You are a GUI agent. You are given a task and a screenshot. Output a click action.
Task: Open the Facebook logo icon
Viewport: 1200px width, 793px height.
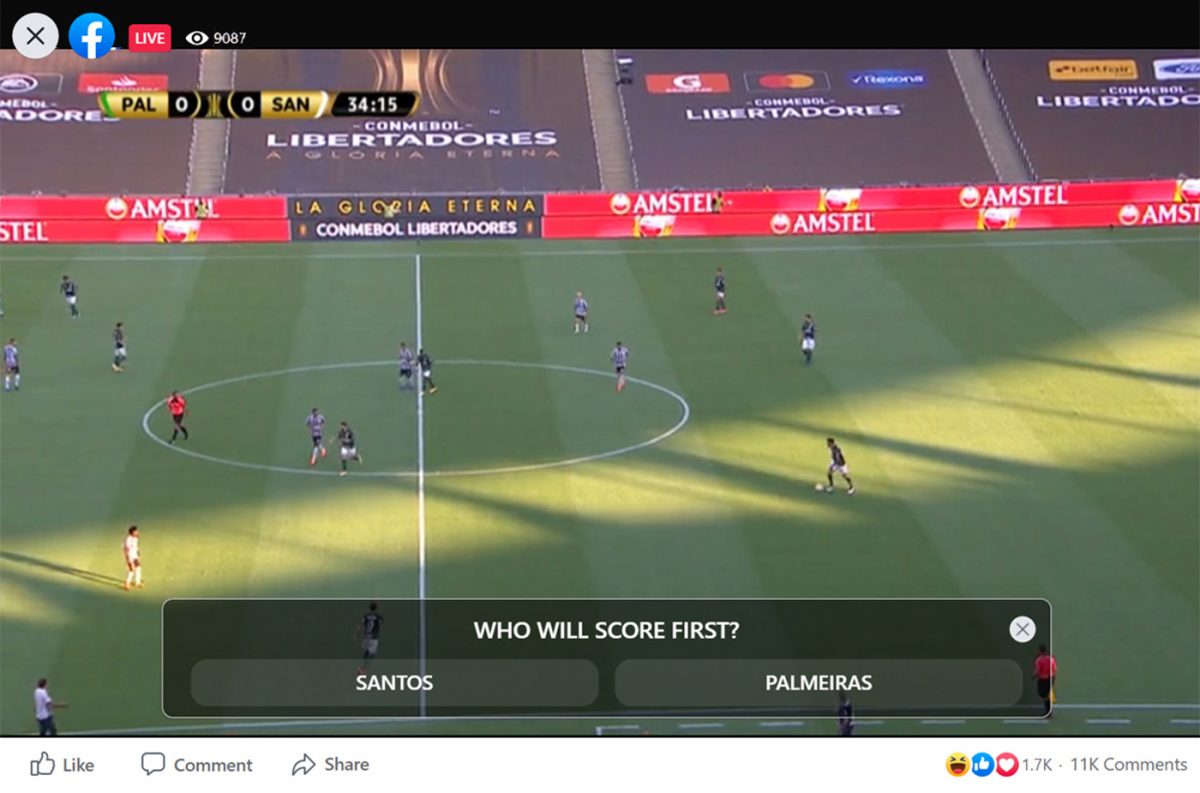pyautogui.click(x=92, y=36)
